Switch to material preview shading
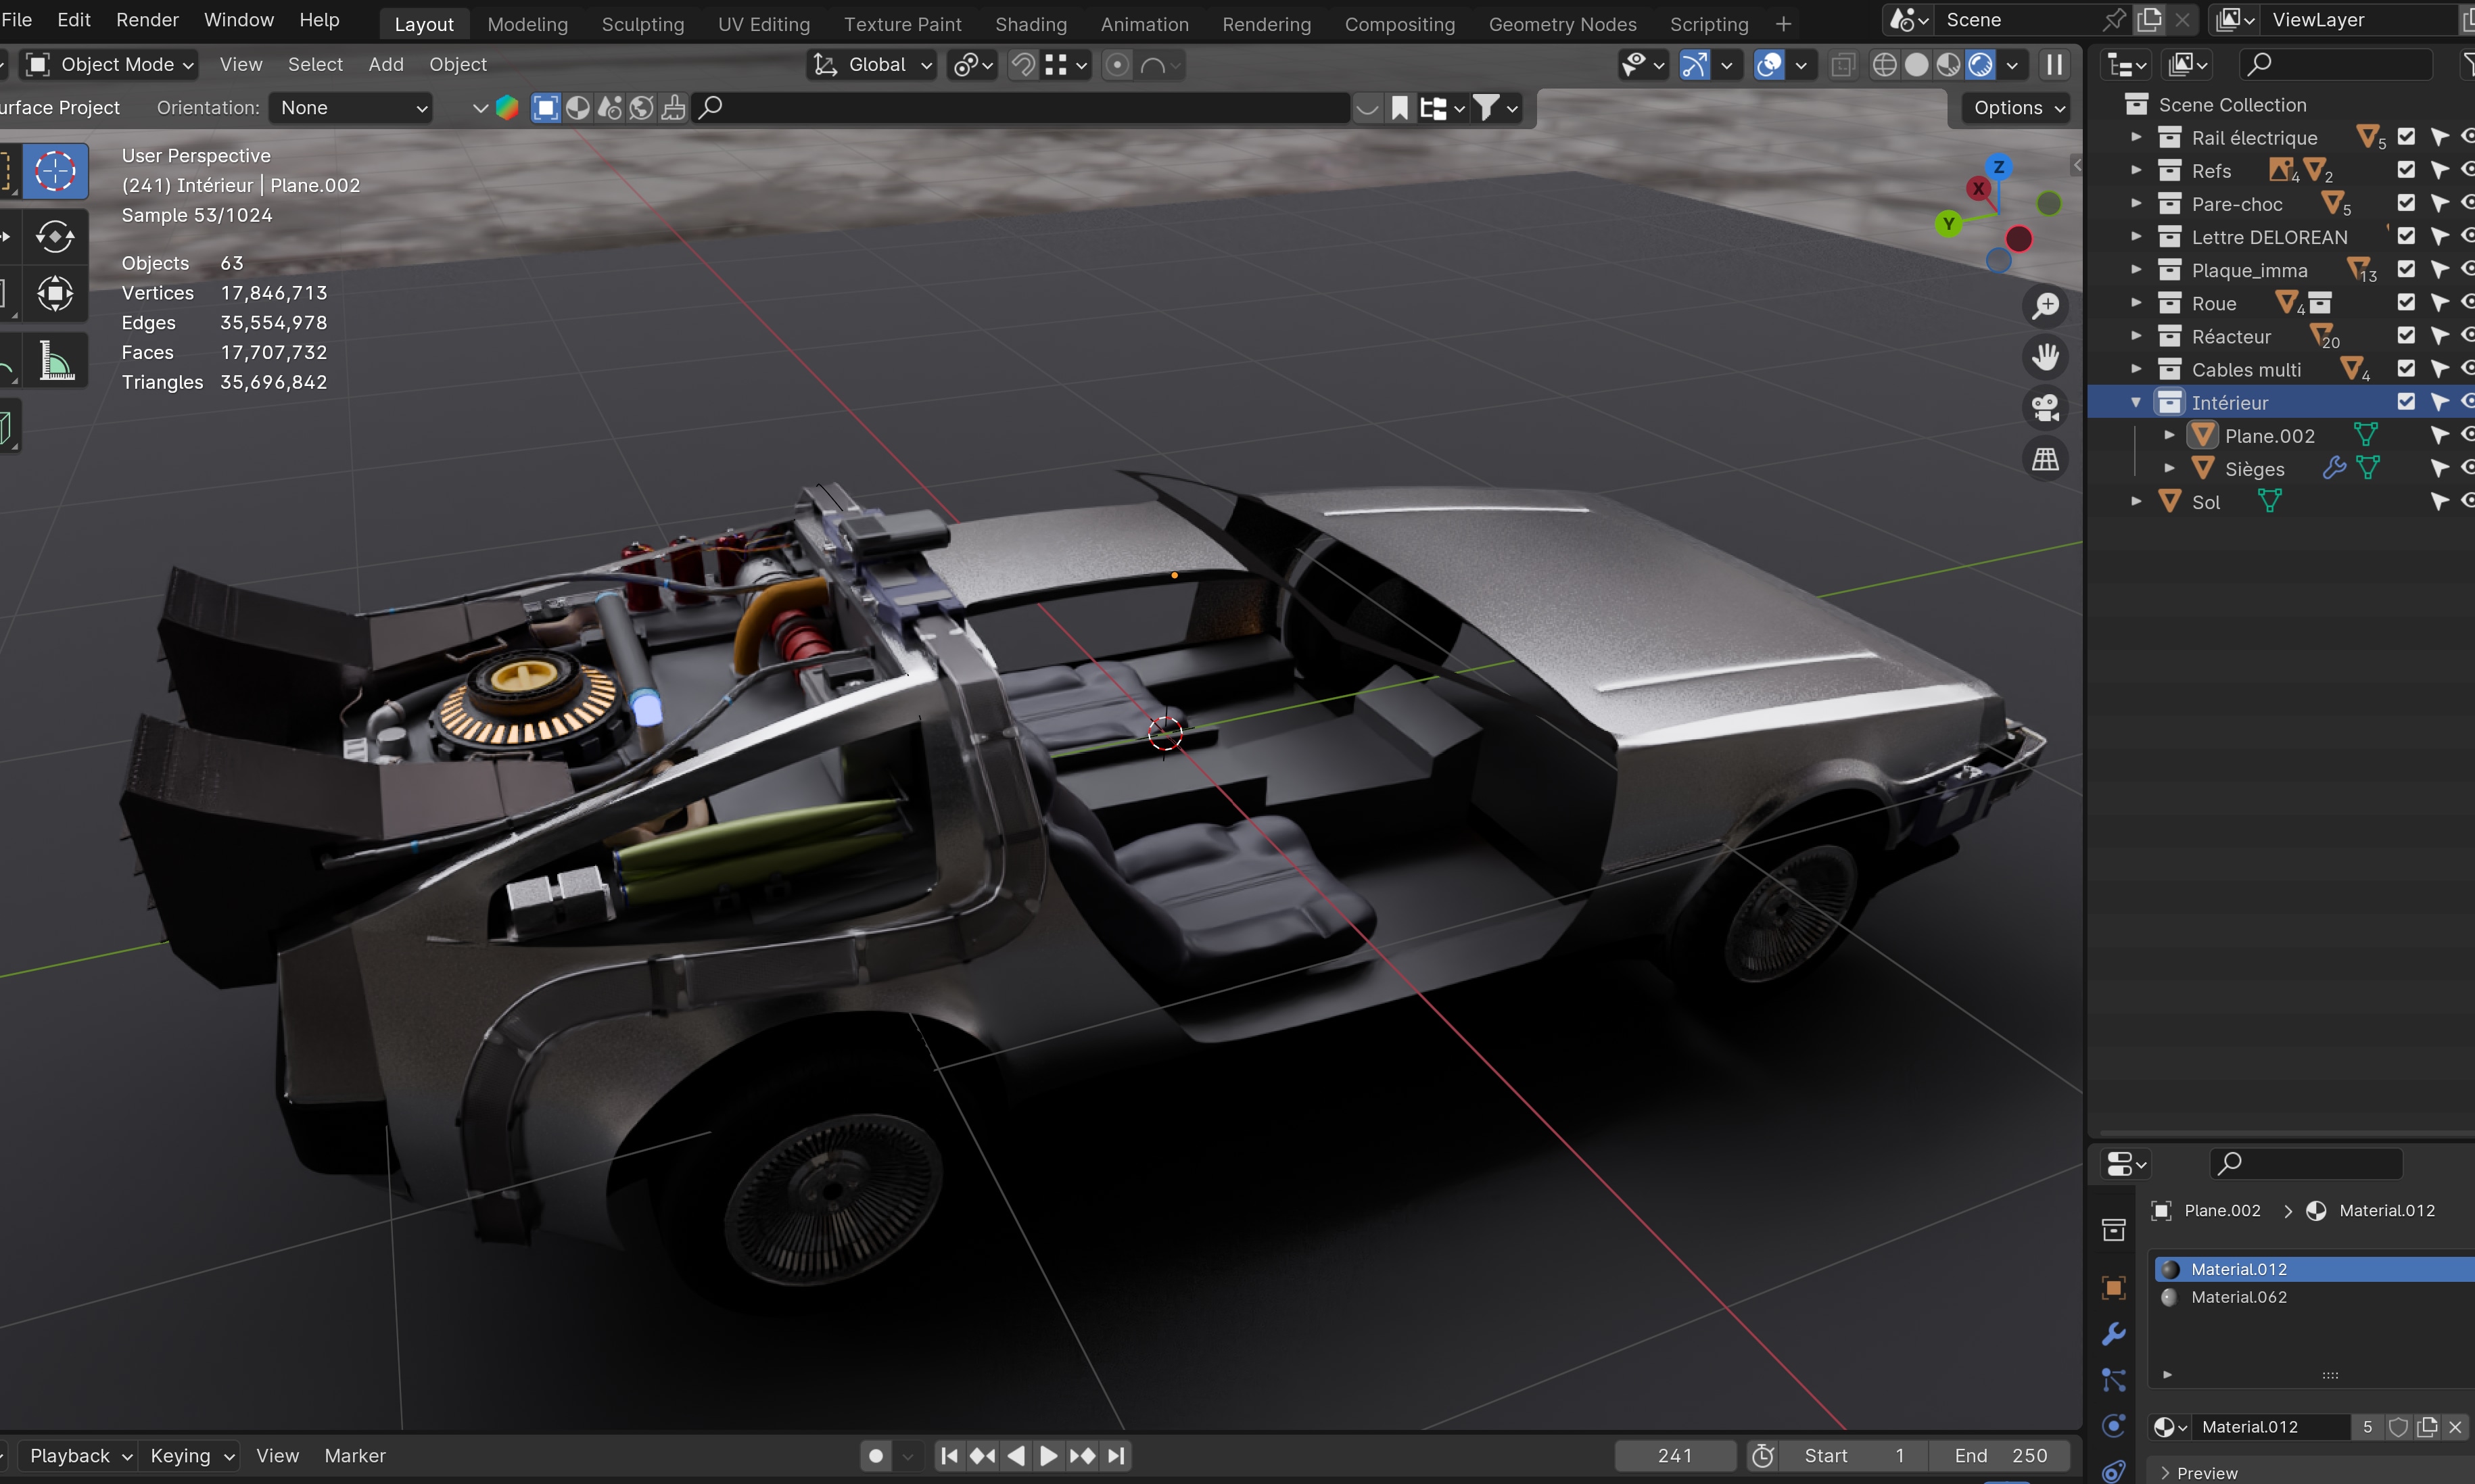Image resolution: width=2475 pixels, height=1484 pixels. 1948,65
